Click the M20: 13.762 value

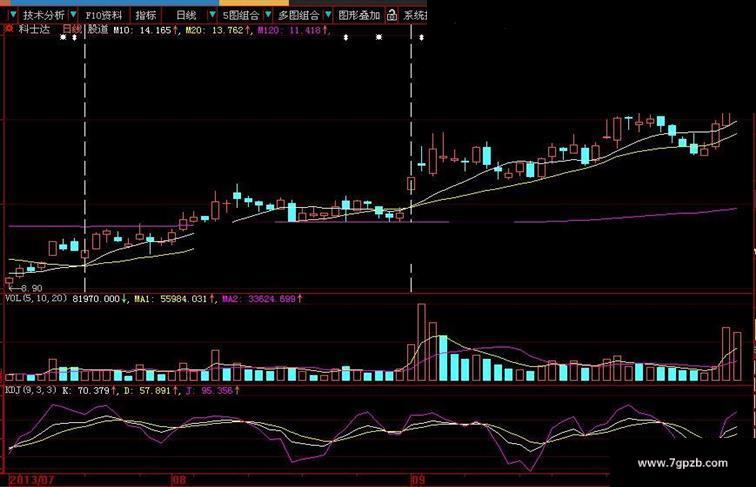click(x=215, y=30)
